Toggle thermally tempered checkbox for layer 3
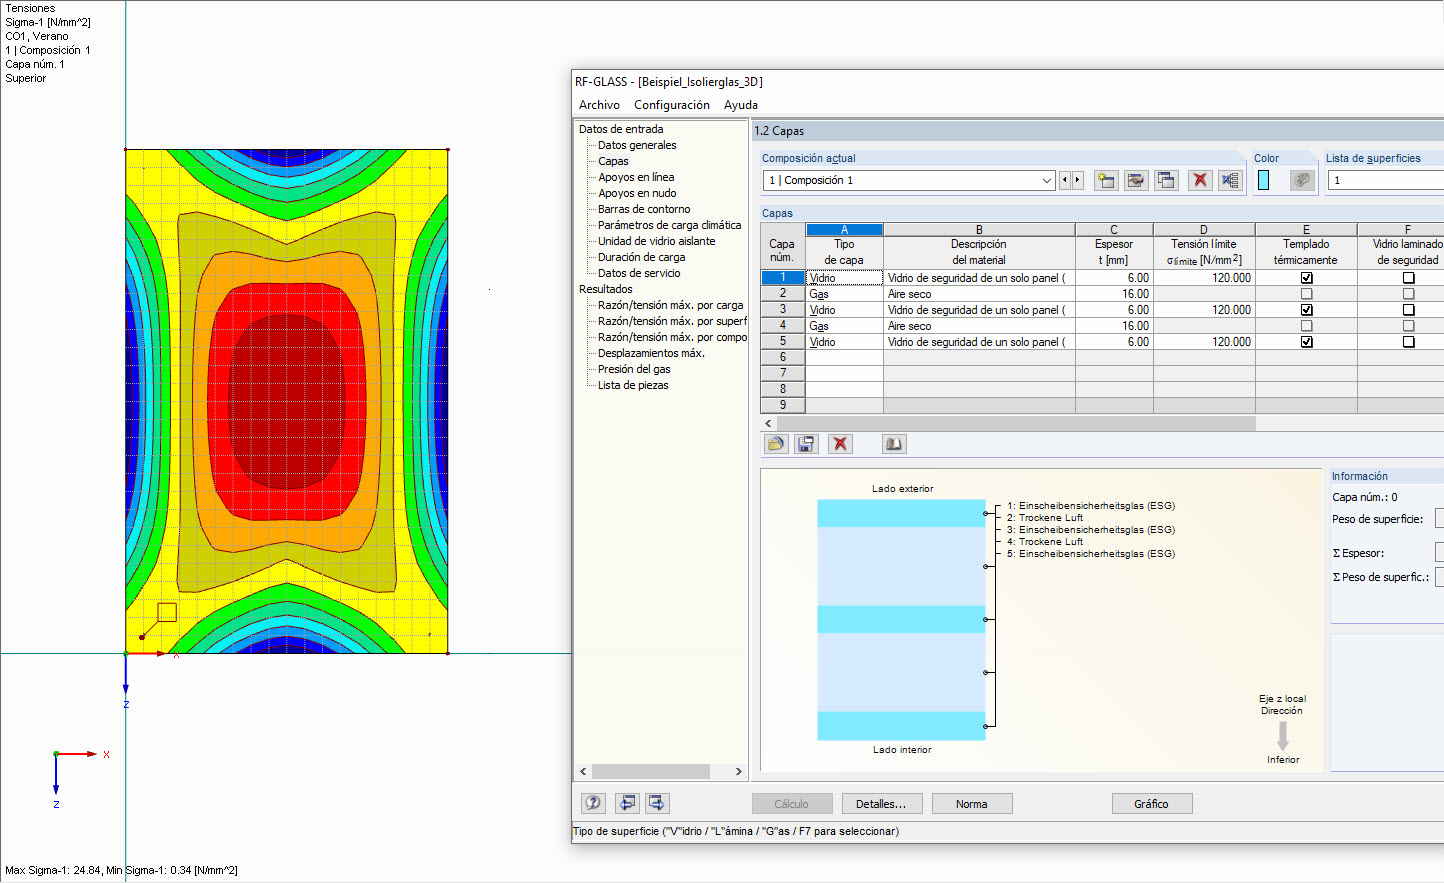The width and height of the screenshot is (1444, 883). pyautogui.click(x=1306, y=310)
